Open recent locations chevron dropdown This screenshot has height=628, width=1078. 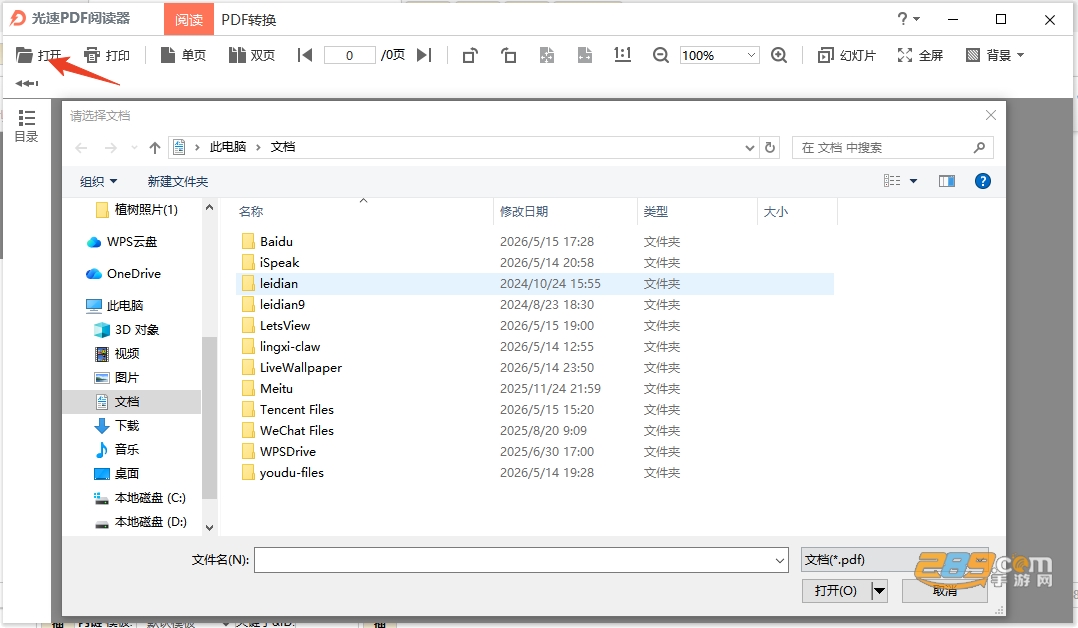[134, 147]
